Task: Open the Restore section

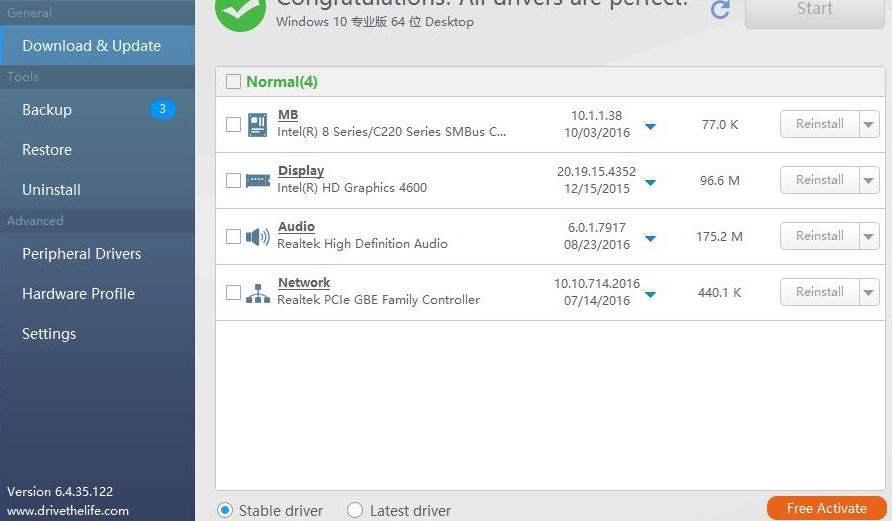Action: (47, 150)
